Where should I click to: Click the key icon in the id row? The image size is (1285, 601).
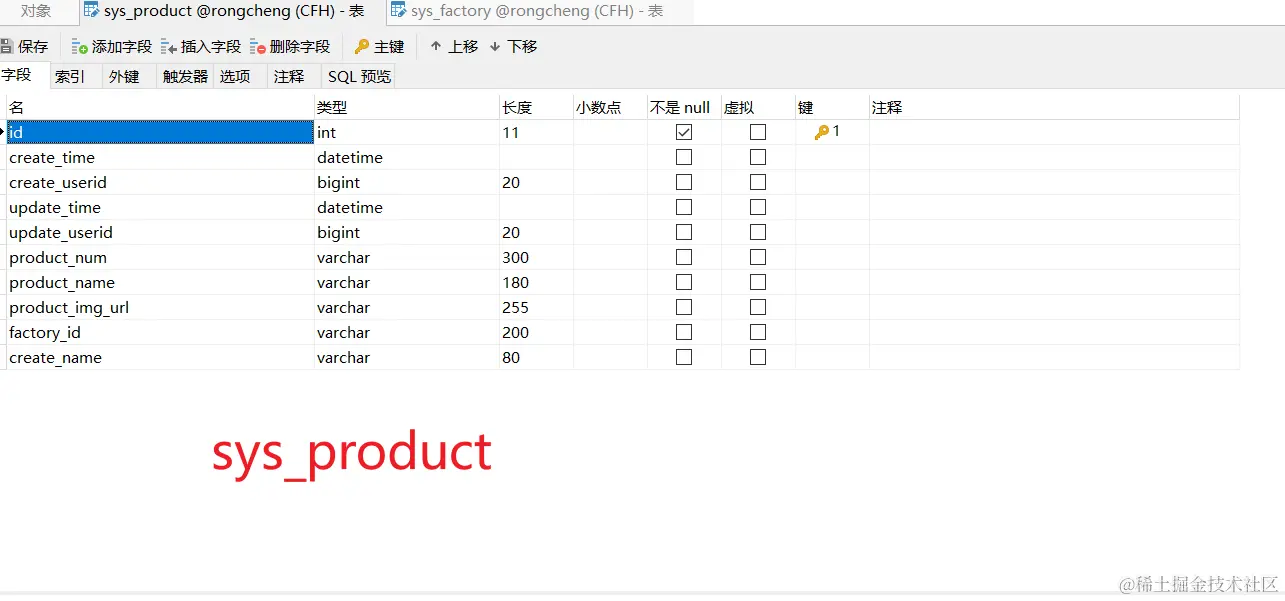(x=822, y=132)
